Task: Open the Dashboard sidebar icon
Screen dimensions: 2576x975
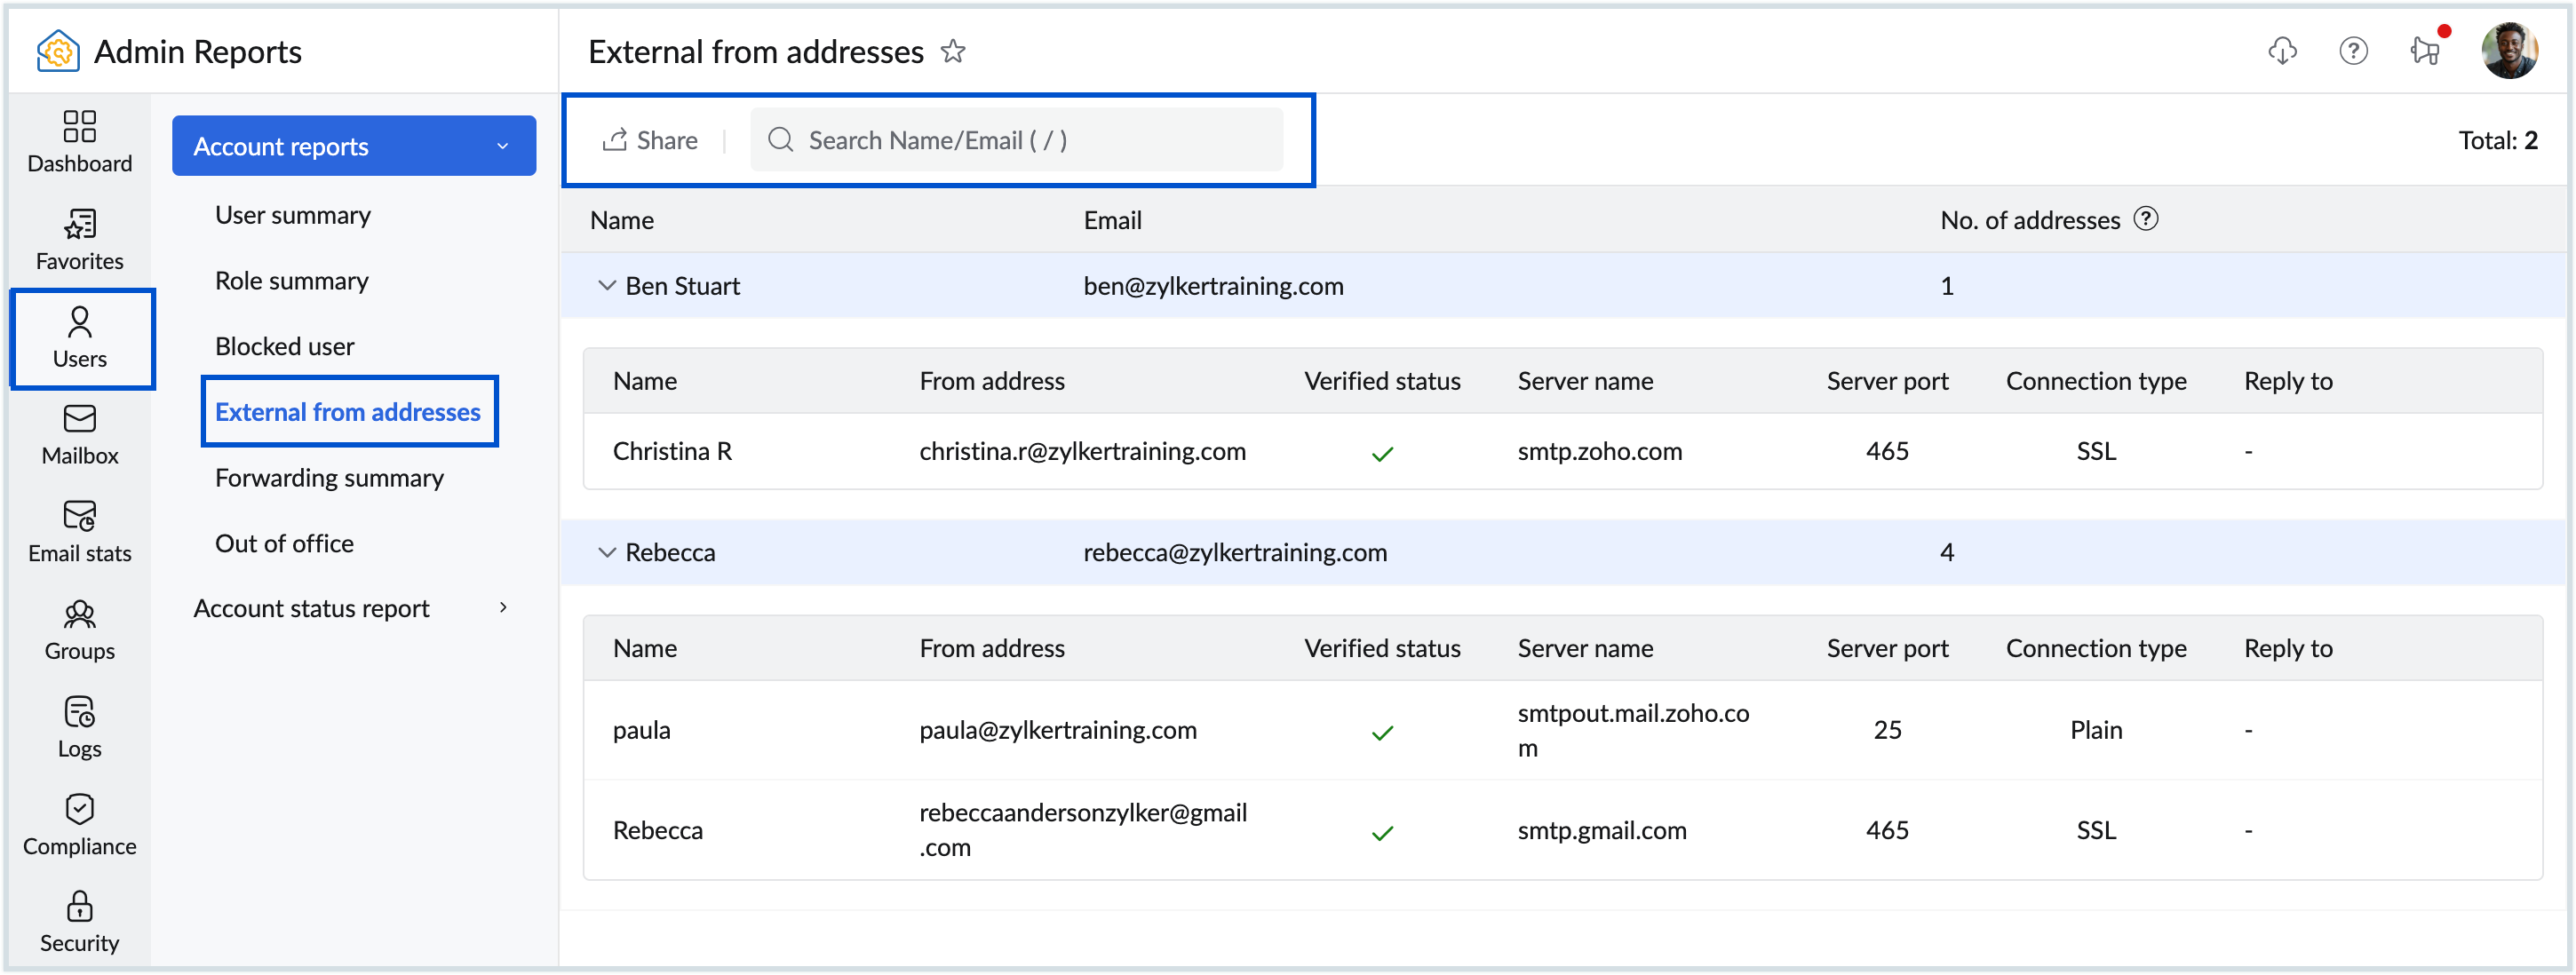Action: coord(79,141)
